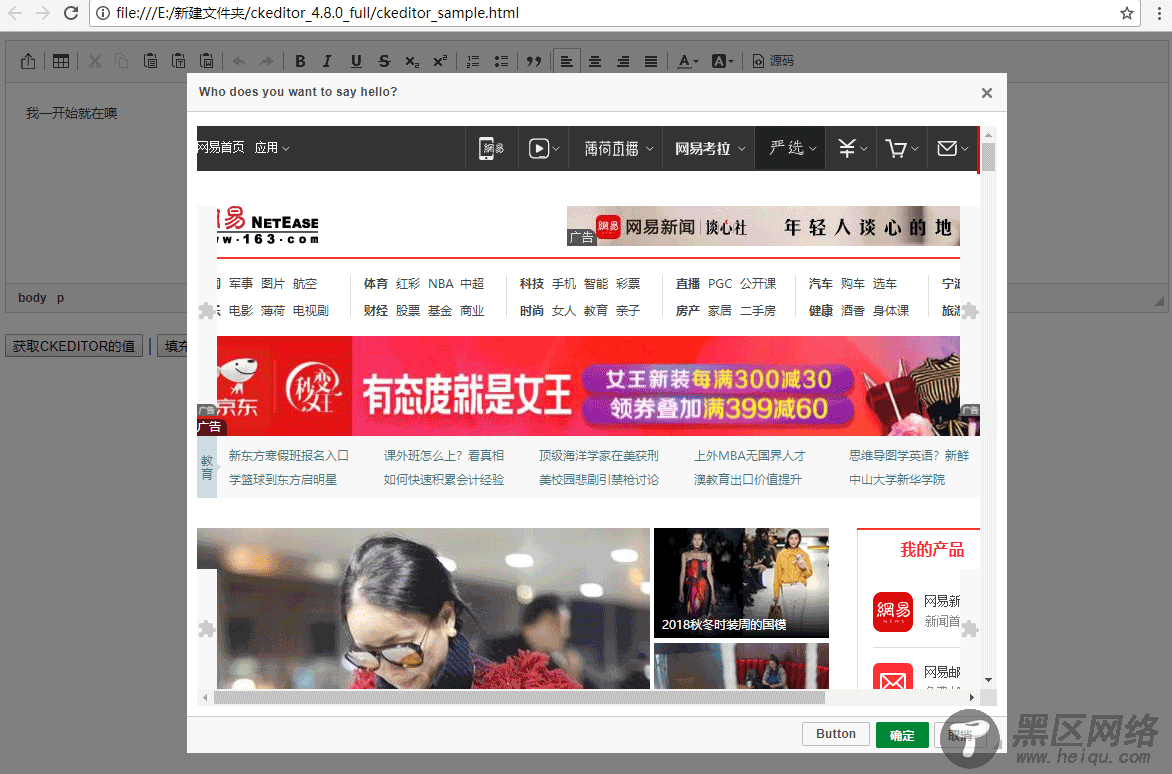Click Paste as plain text icon
The height and width of the screenshot is (774, 1172).
tap(179, 61)
